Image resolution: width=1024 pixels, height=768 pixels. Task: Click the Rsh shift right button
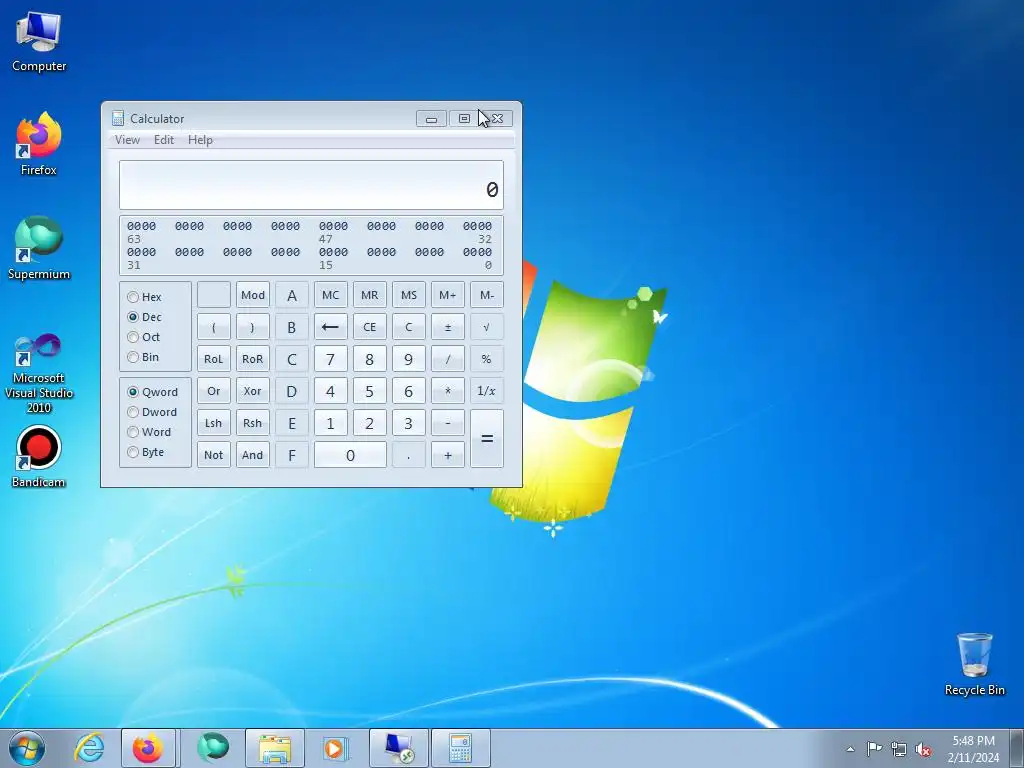253,423
